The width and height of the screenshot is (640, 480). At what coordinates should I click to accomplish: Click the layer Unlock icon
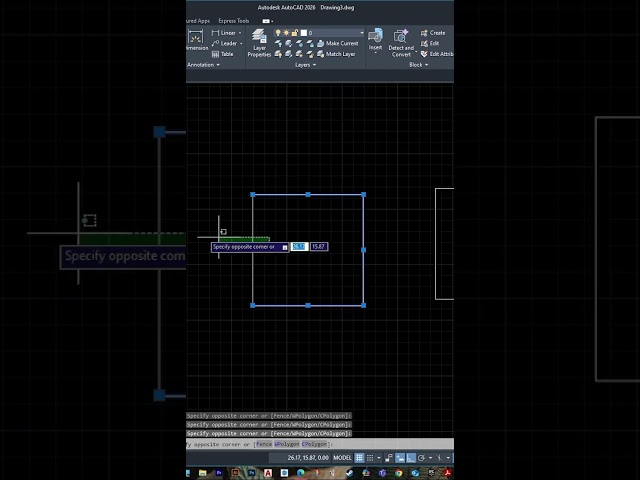click(310, 54)
